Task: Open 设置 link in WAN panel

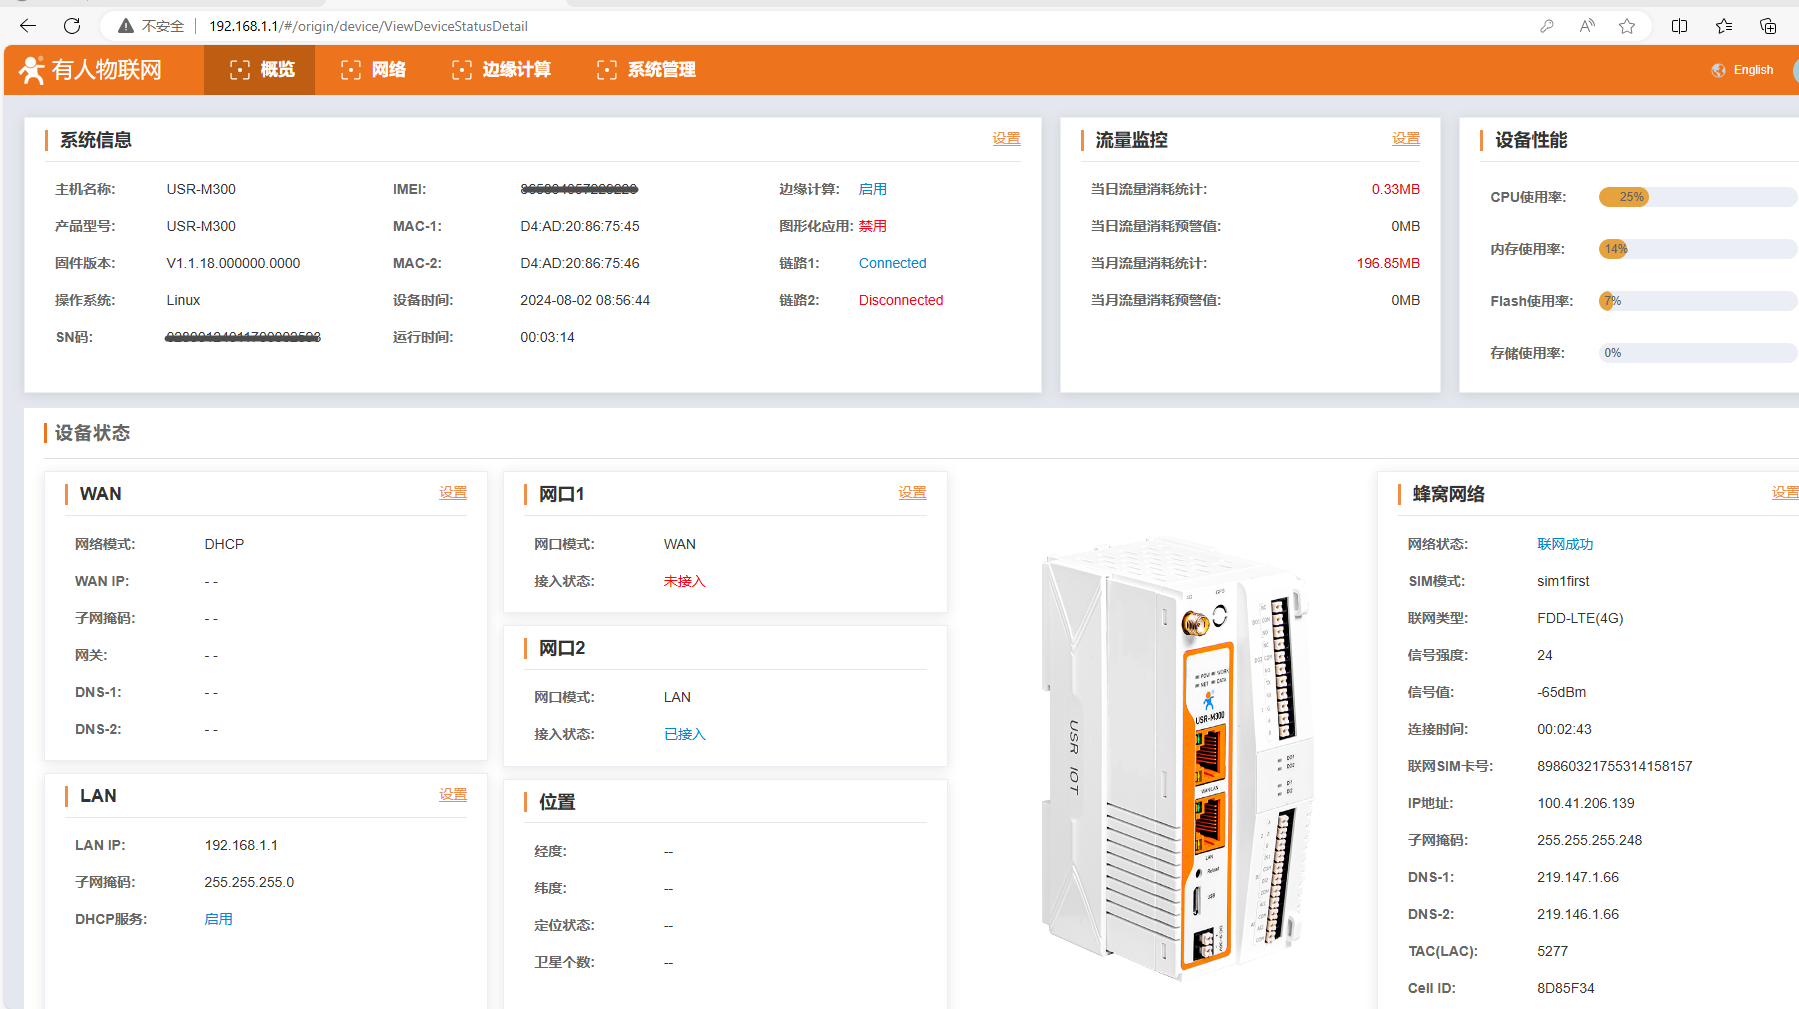Action: pos(453,493)
